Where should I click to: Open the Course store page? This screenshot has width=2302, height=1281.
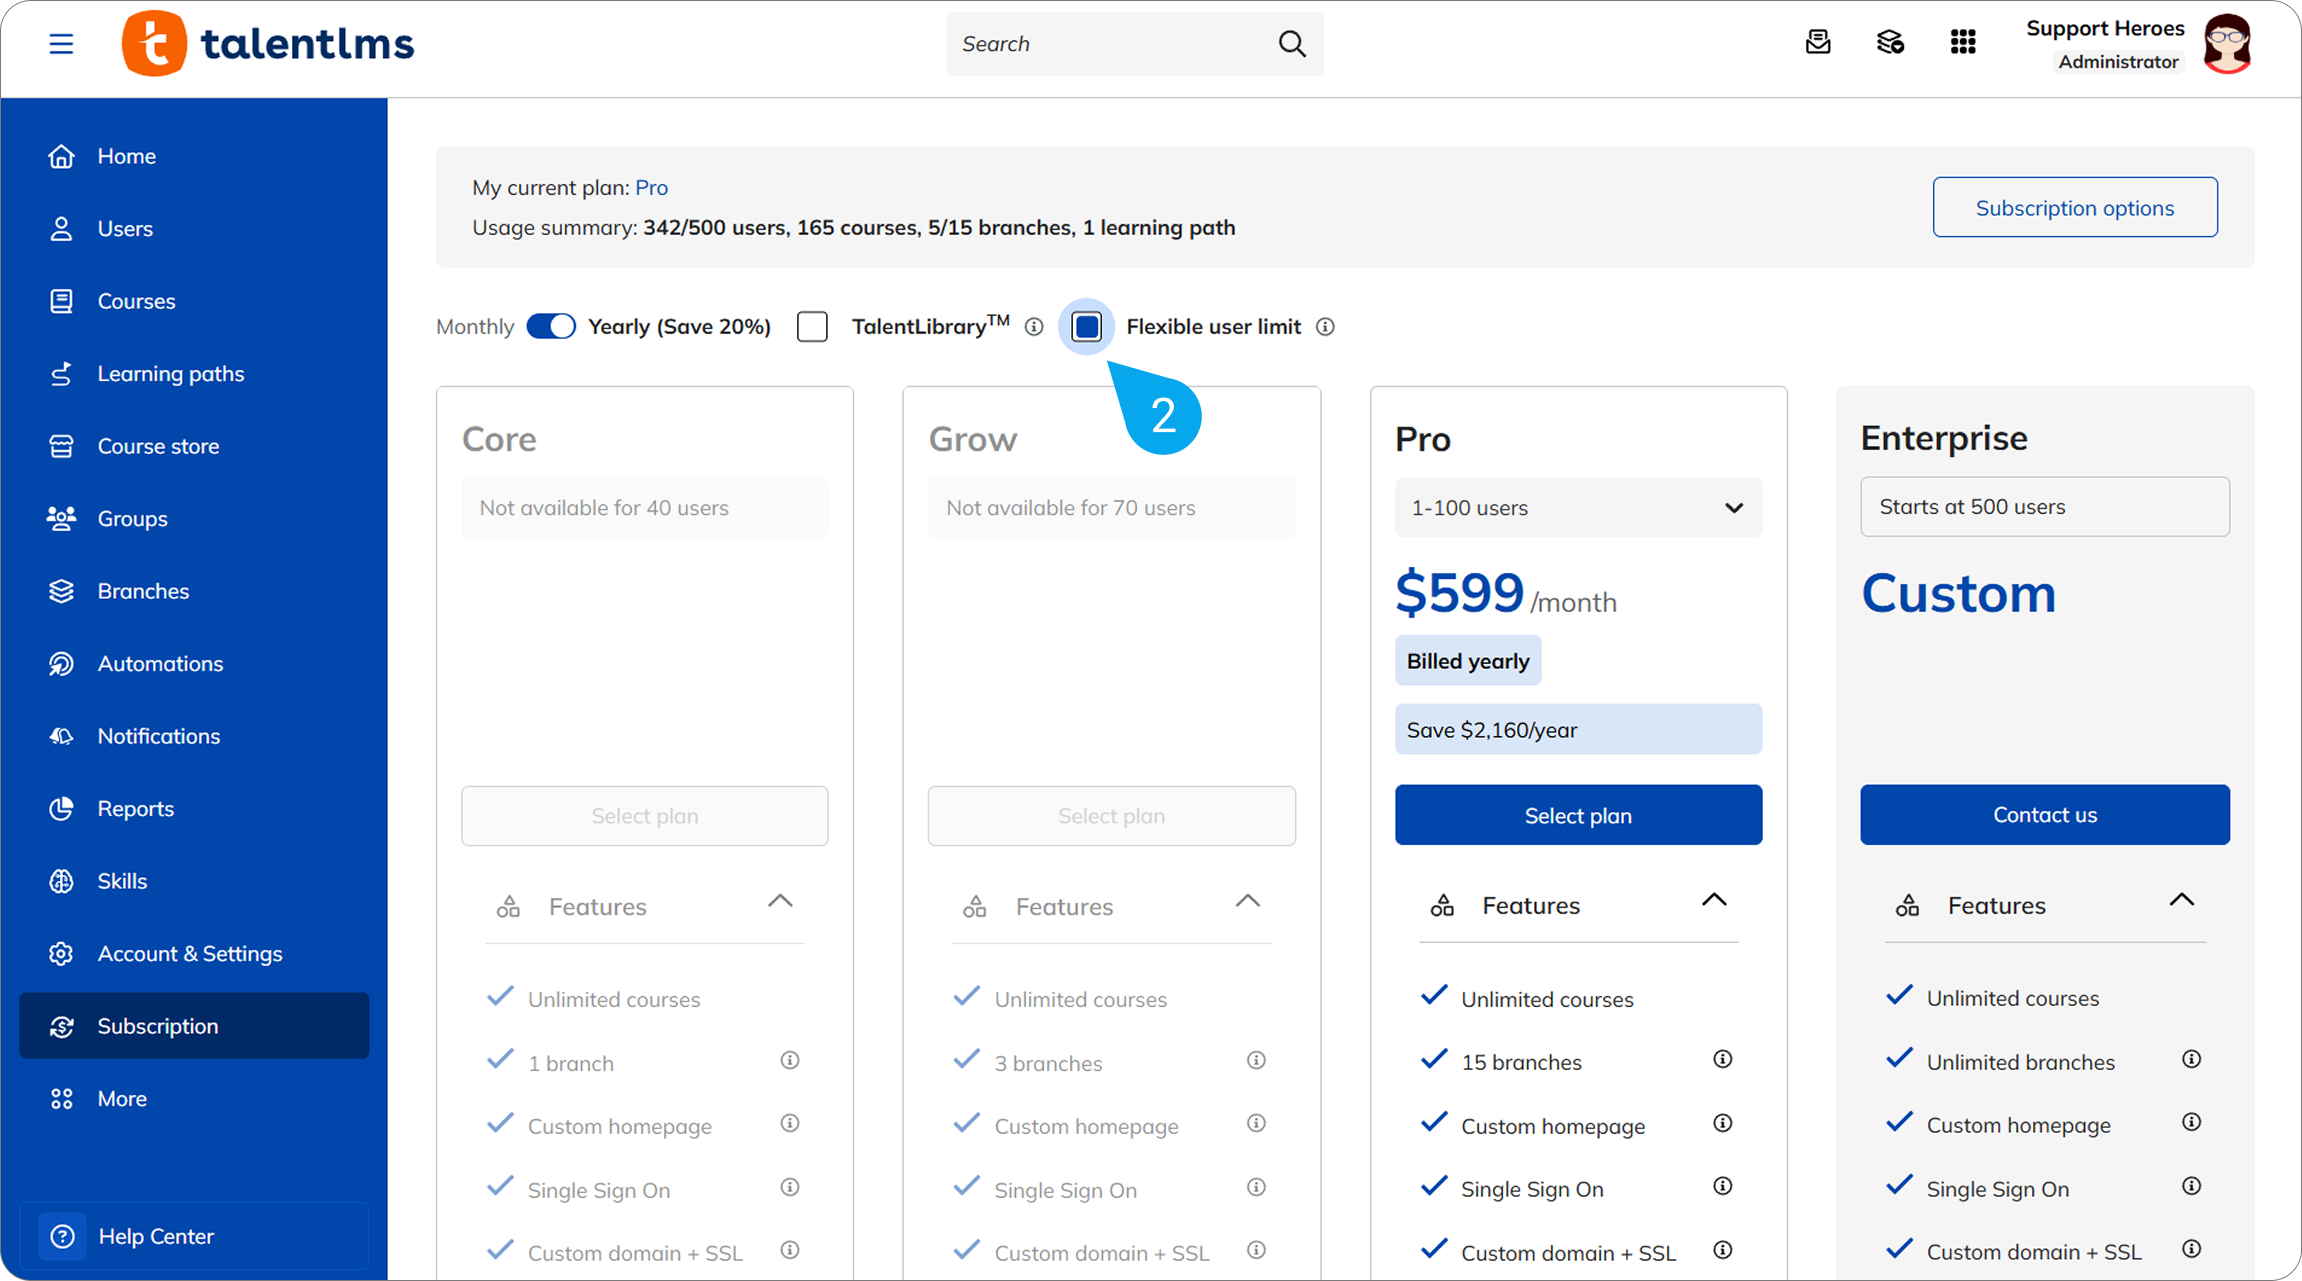click(194, 446)
